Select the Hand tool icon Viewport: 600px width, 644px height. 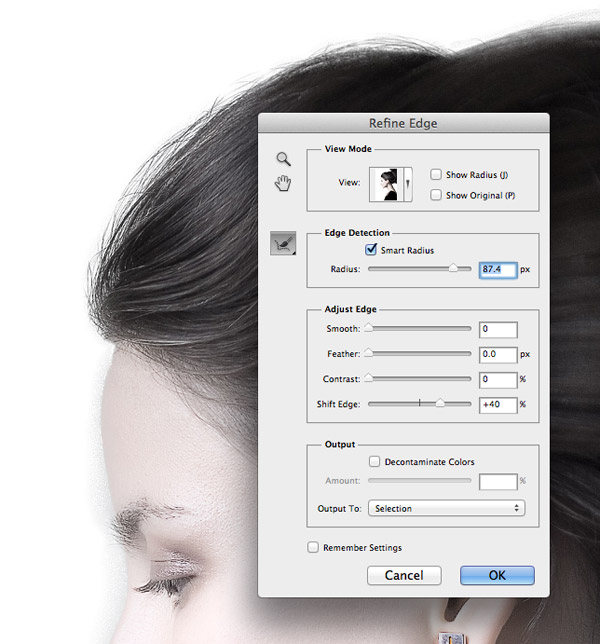pos(284,182)
